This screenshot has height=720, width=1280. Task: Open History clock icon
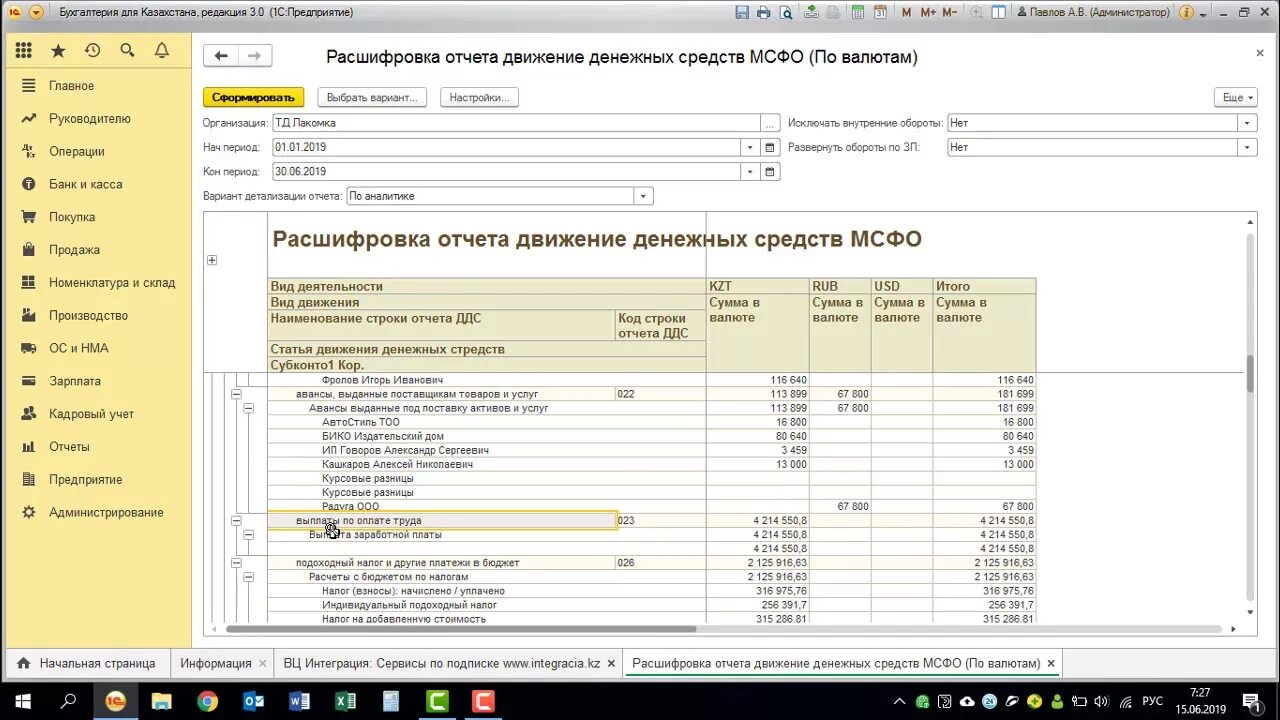click(x=92, y=51)
